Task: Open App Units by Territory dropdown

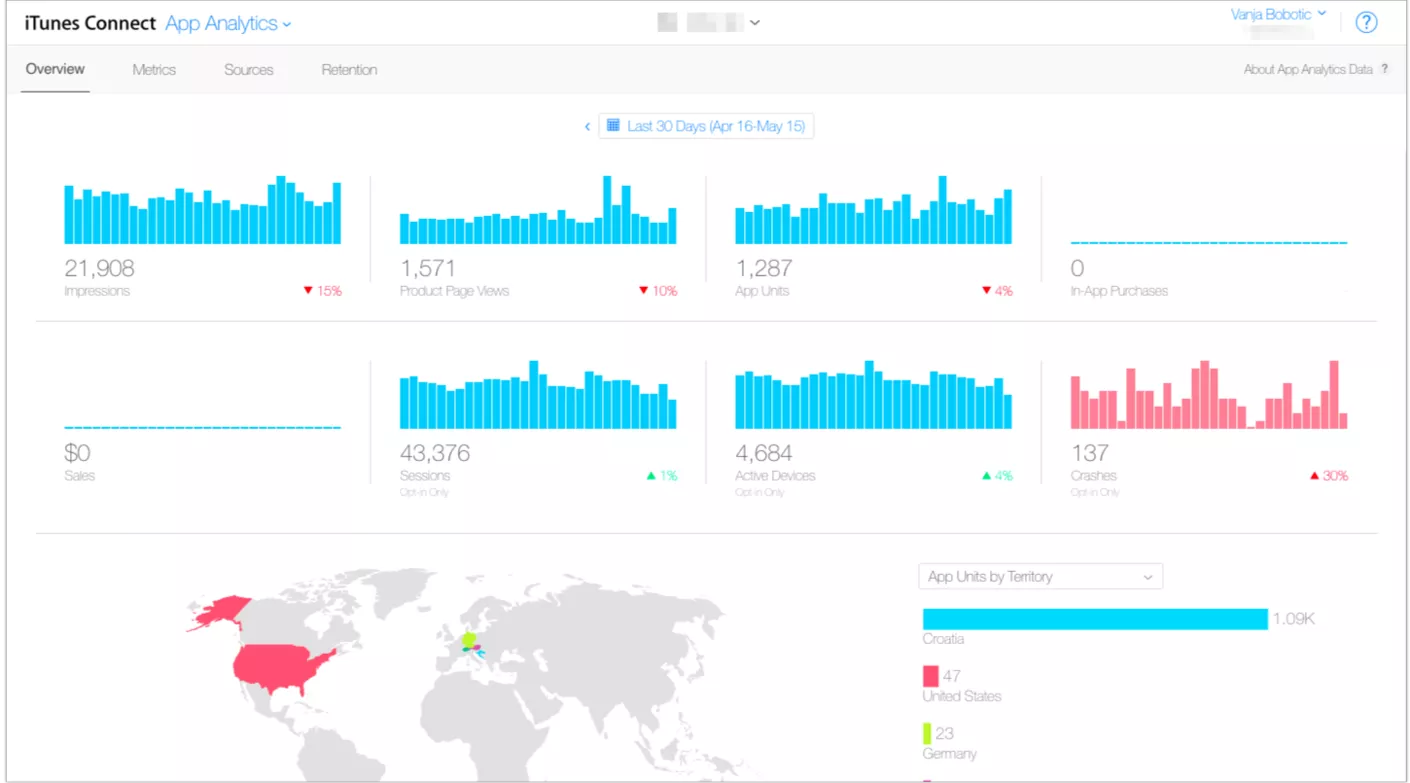Action: coord(1040,577)
